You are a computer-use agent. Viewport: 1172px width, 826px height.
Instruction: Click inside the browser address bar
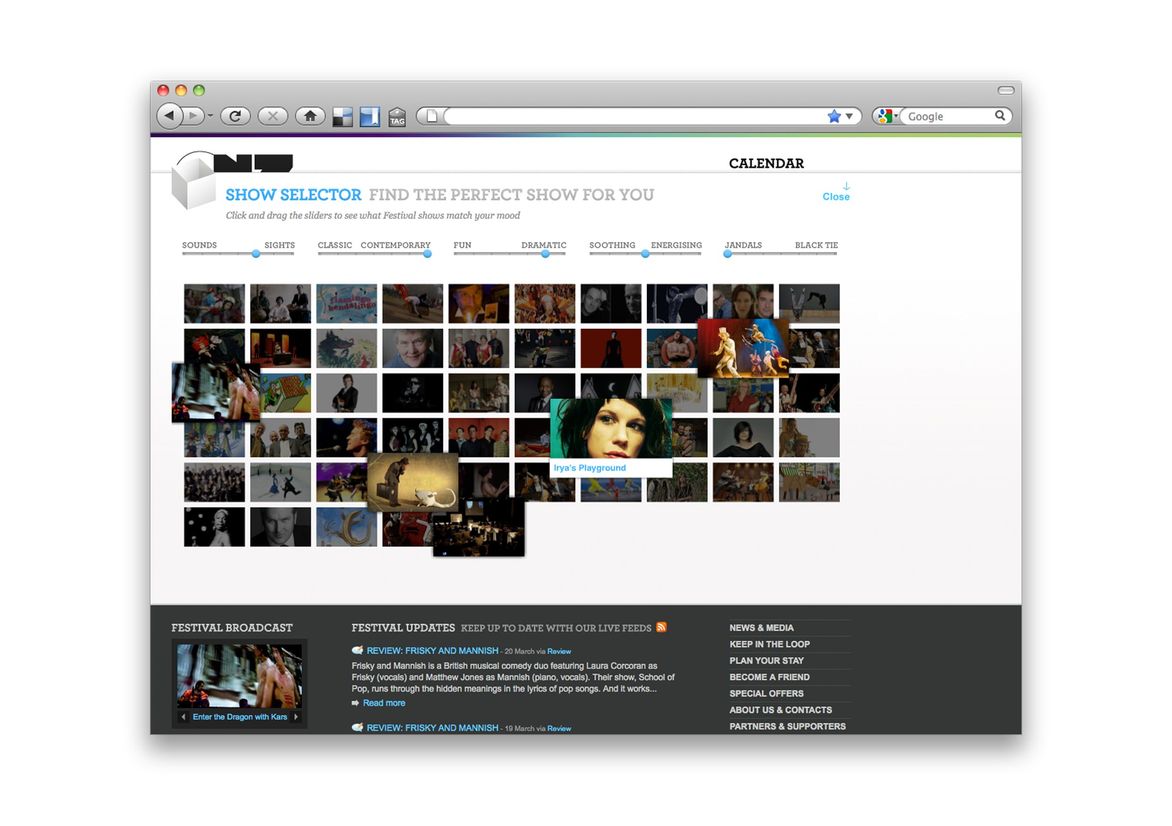(x=630, y=116)
